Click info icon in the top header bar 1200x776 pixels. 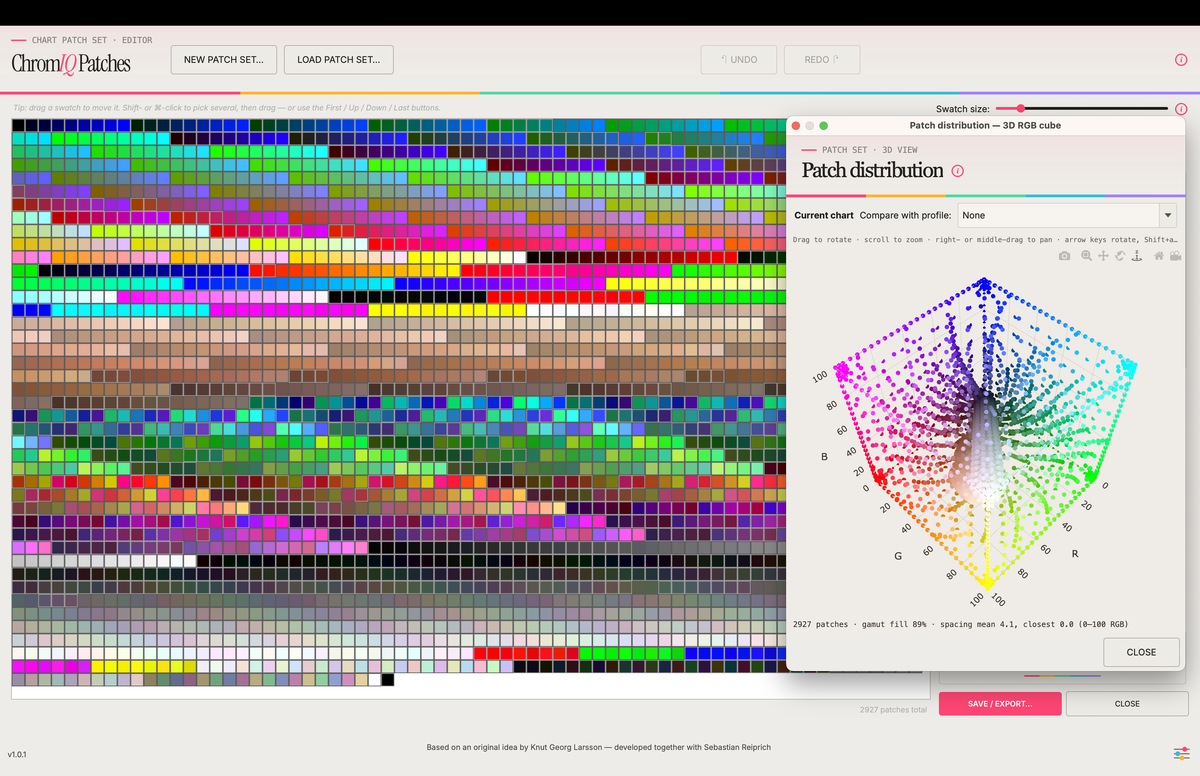pos(1181,60)
